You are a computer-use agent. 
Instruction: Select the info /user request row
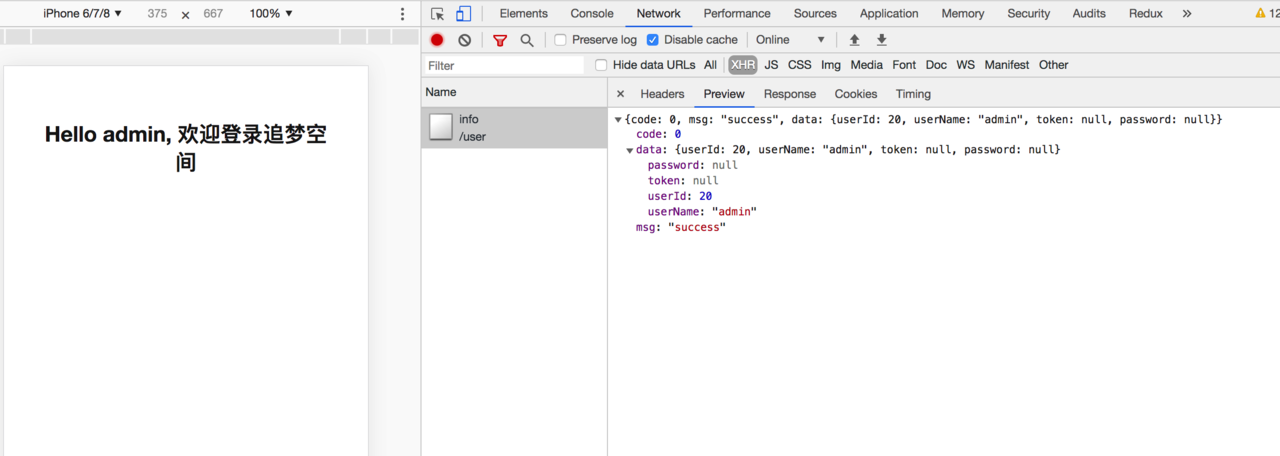pos(514,128)
